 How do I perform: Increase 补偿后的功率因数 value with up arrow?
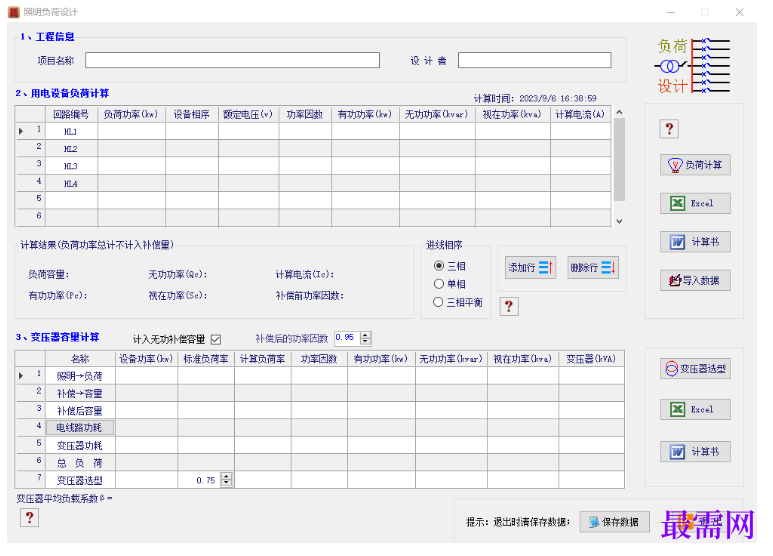tap(365, 335)
